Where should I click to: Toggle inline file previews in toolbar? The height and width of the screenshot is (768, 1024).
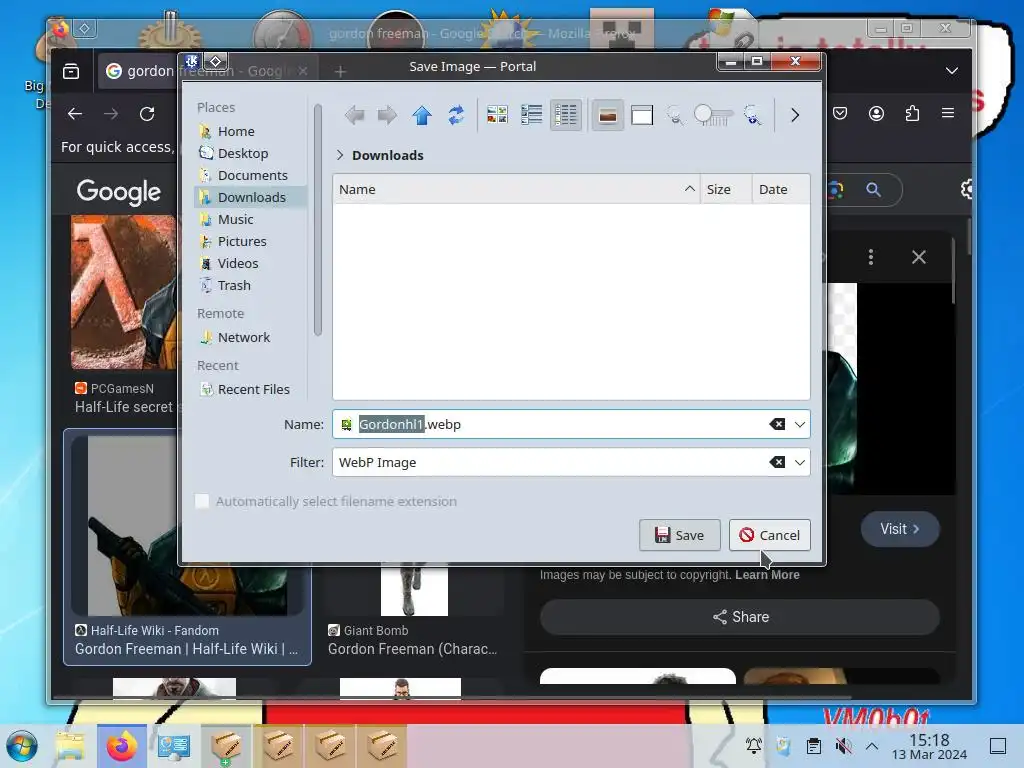point(607,116)
